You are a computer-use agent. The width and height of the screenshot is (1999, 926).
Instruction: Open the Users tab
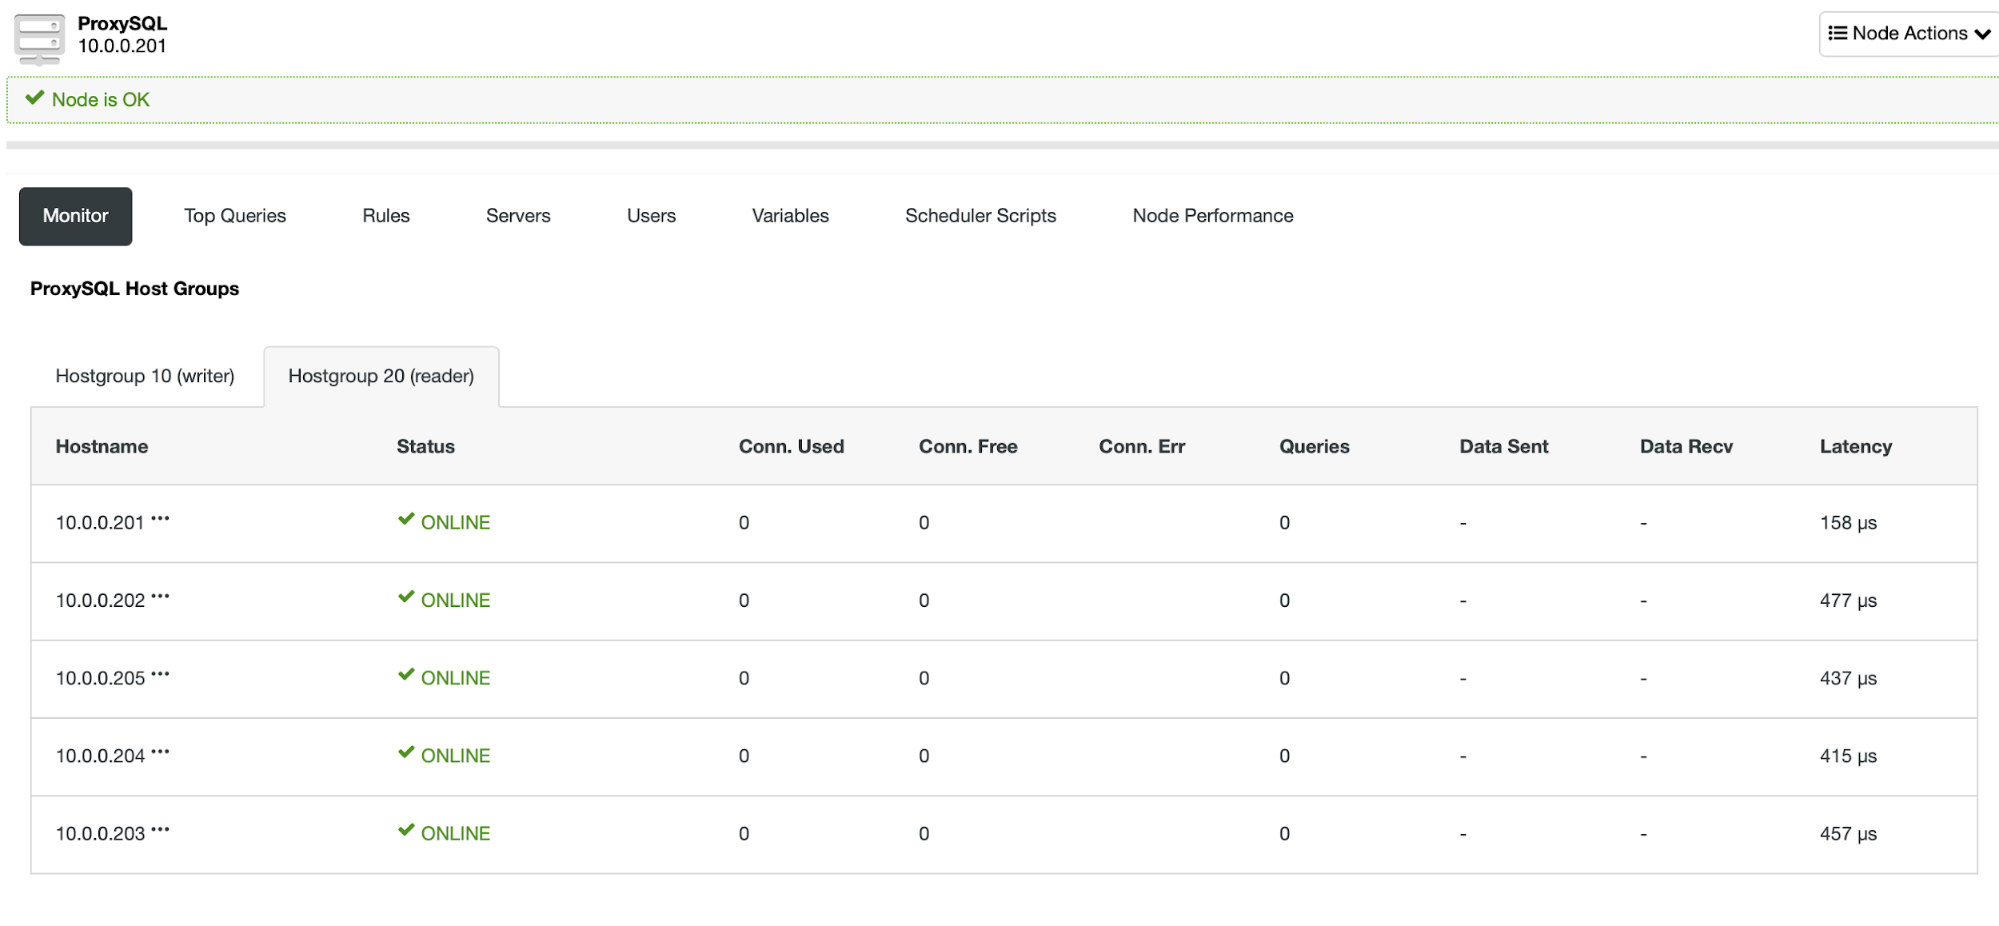pos(651,216)
